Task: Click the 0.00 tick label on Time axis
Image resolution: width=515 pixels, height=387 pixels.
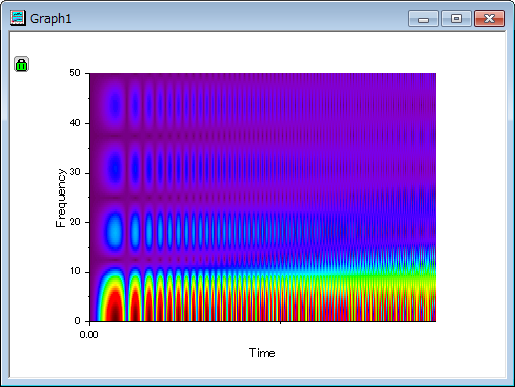Action: 89,335
